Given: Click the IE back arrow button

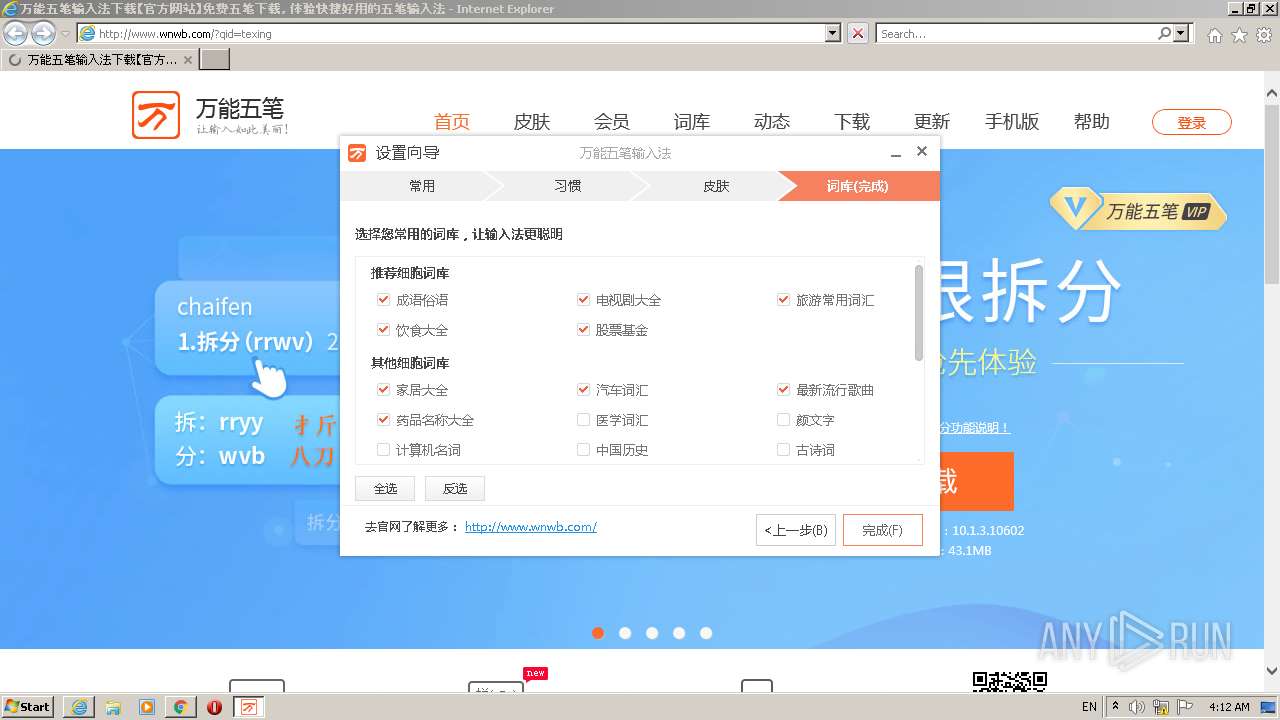Looking at the screenshot, I should click(x=15, y=33).
